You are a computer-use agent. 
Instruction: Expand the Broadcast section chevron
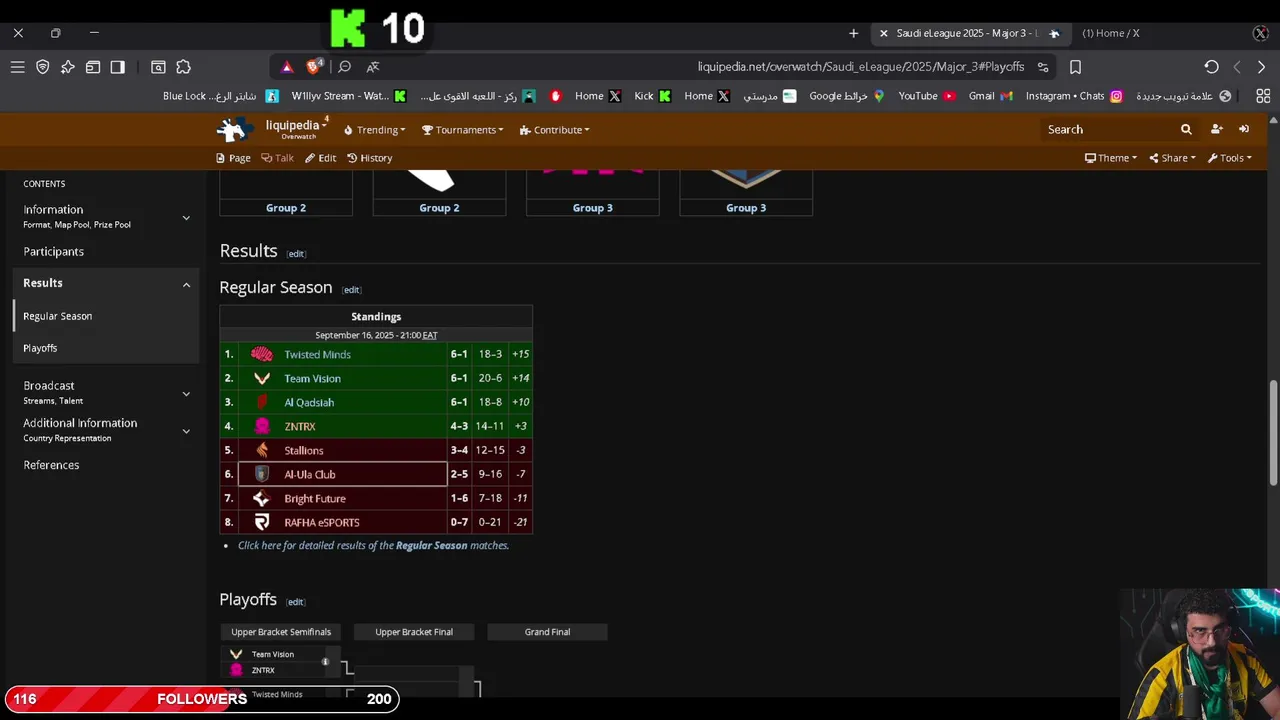coord(186,393)
